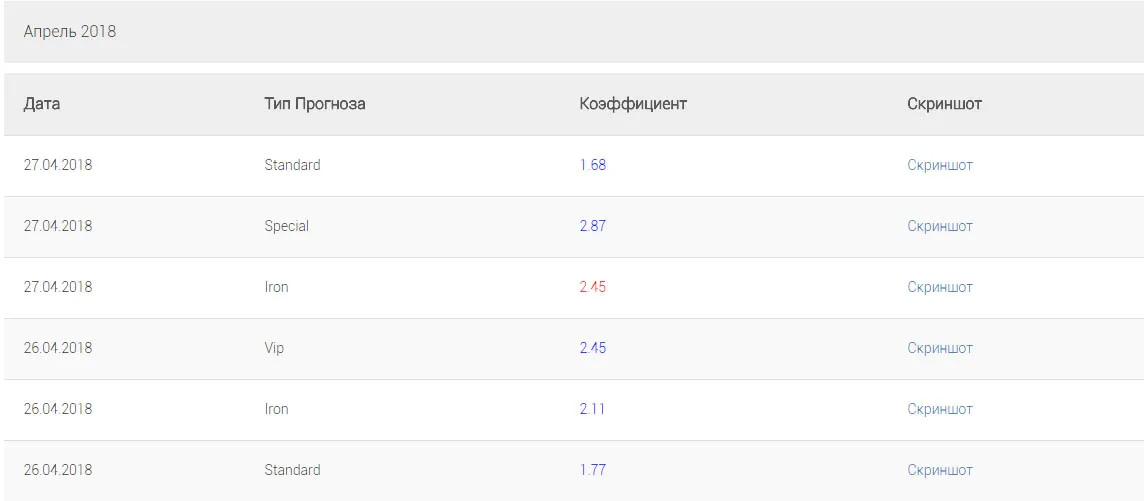Image resolution: width=1144 pixels, height=501 pixels.
Task: Select the Тип Прогноза column header
Action: 314,104
